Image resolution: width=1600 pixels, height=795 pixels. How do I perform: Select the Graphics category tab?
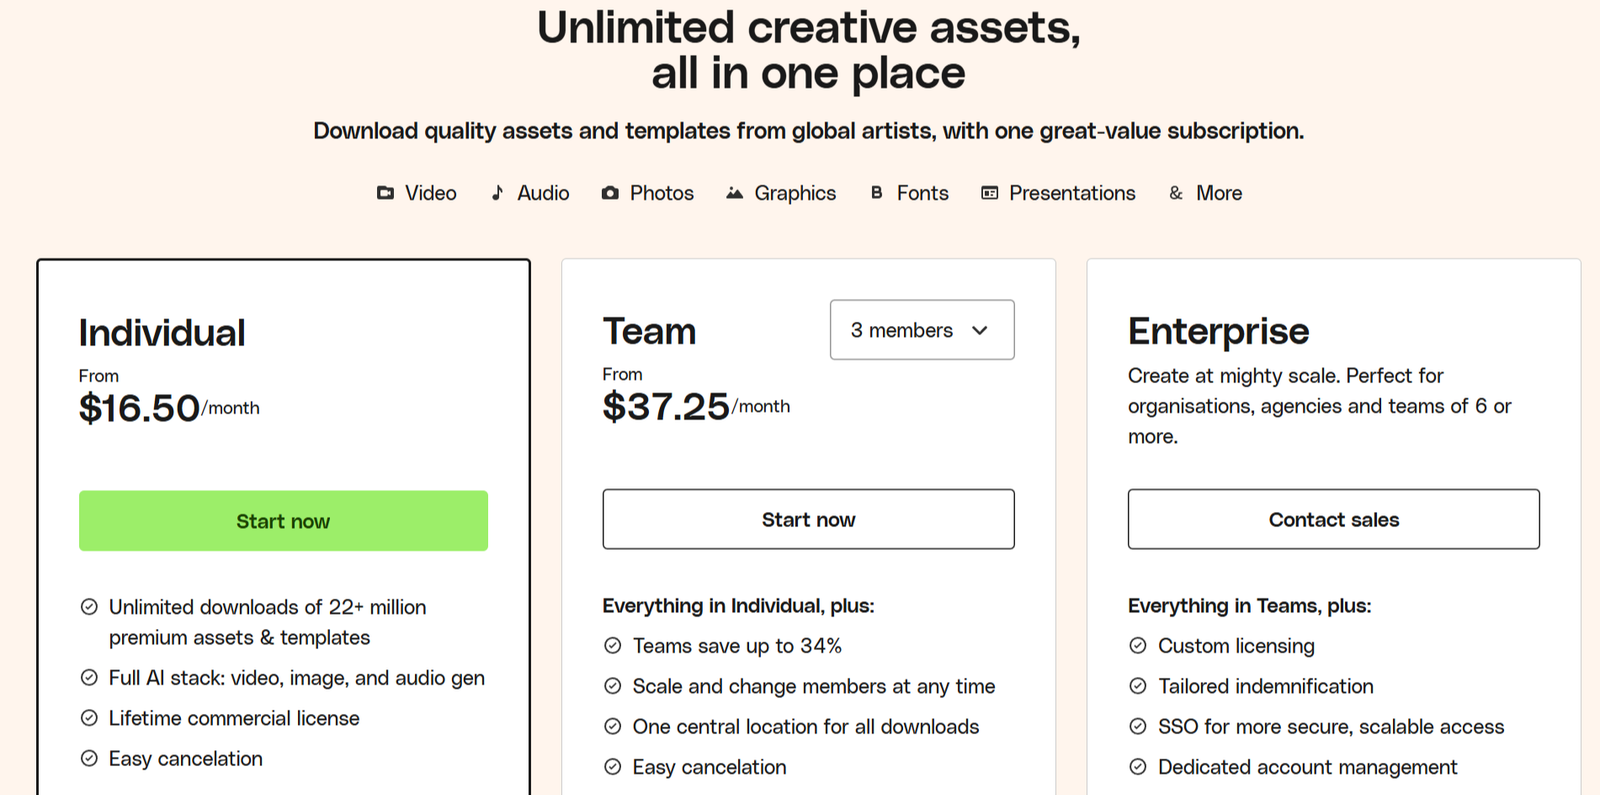(795, 193)
